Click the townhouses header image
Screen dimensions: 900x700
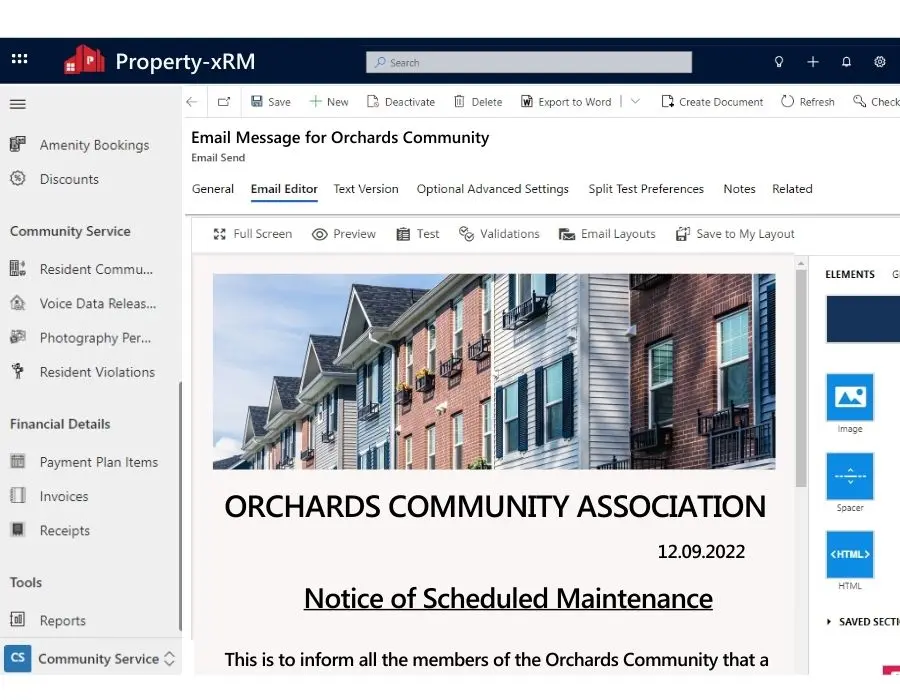pos(494,371)
